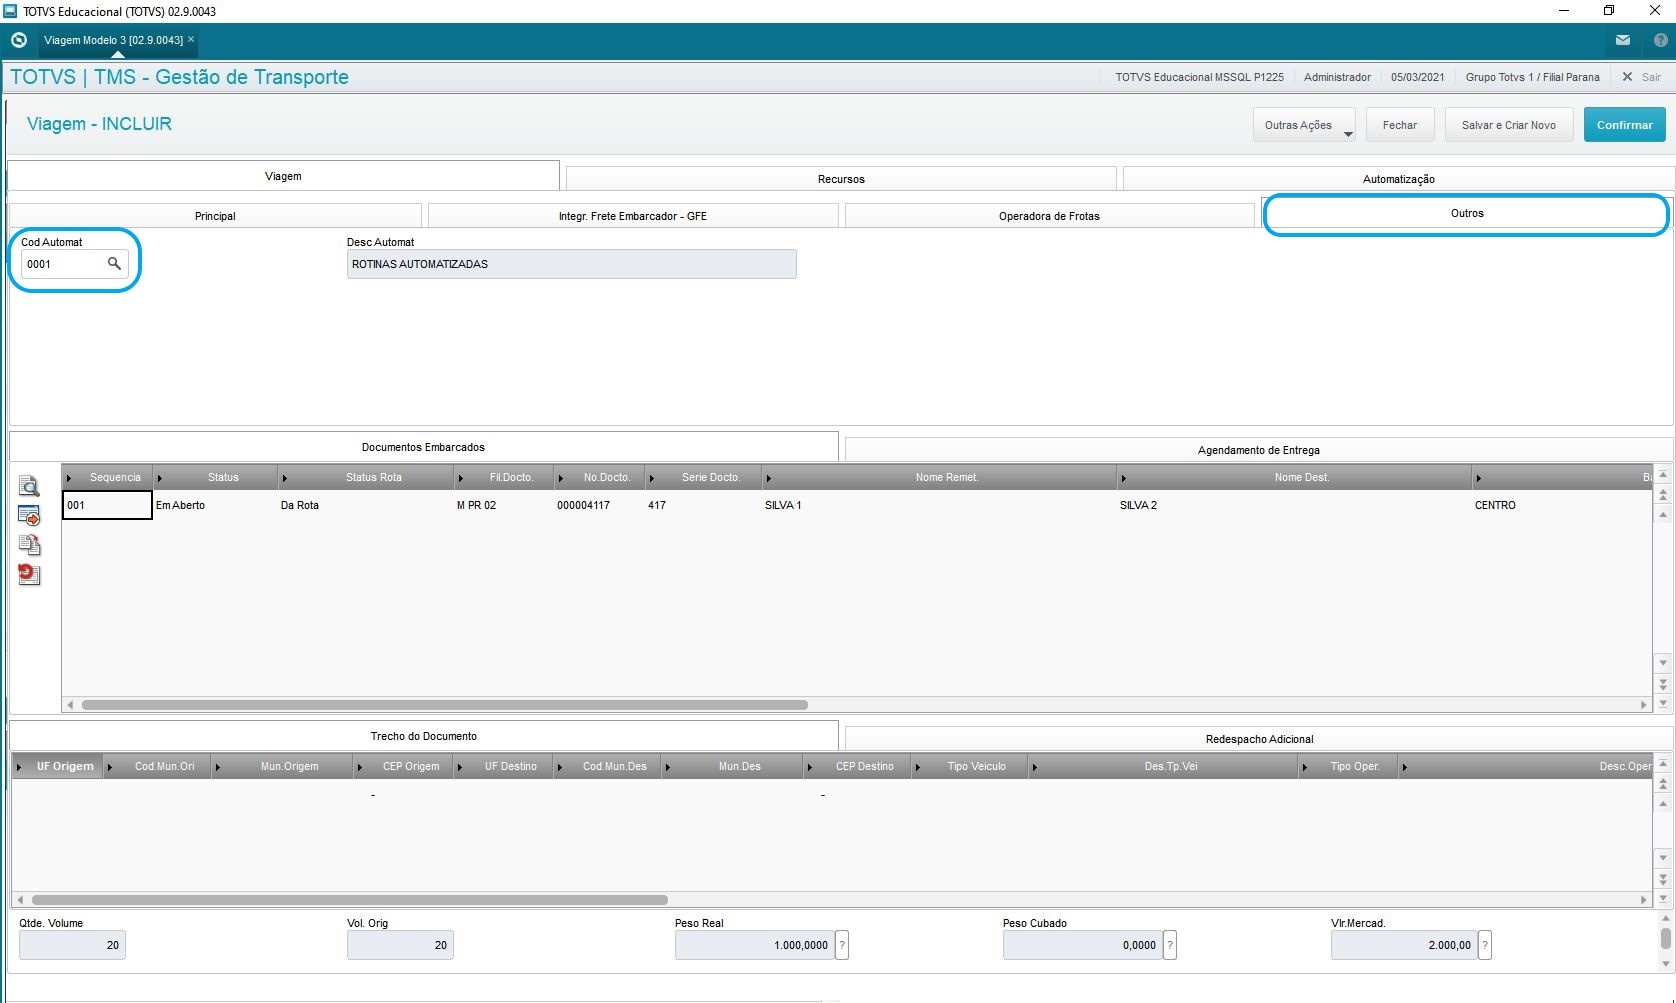
Task: Click the Documentos Embarcados horizontal scrollbar
Action: click(x=445, y=705)
